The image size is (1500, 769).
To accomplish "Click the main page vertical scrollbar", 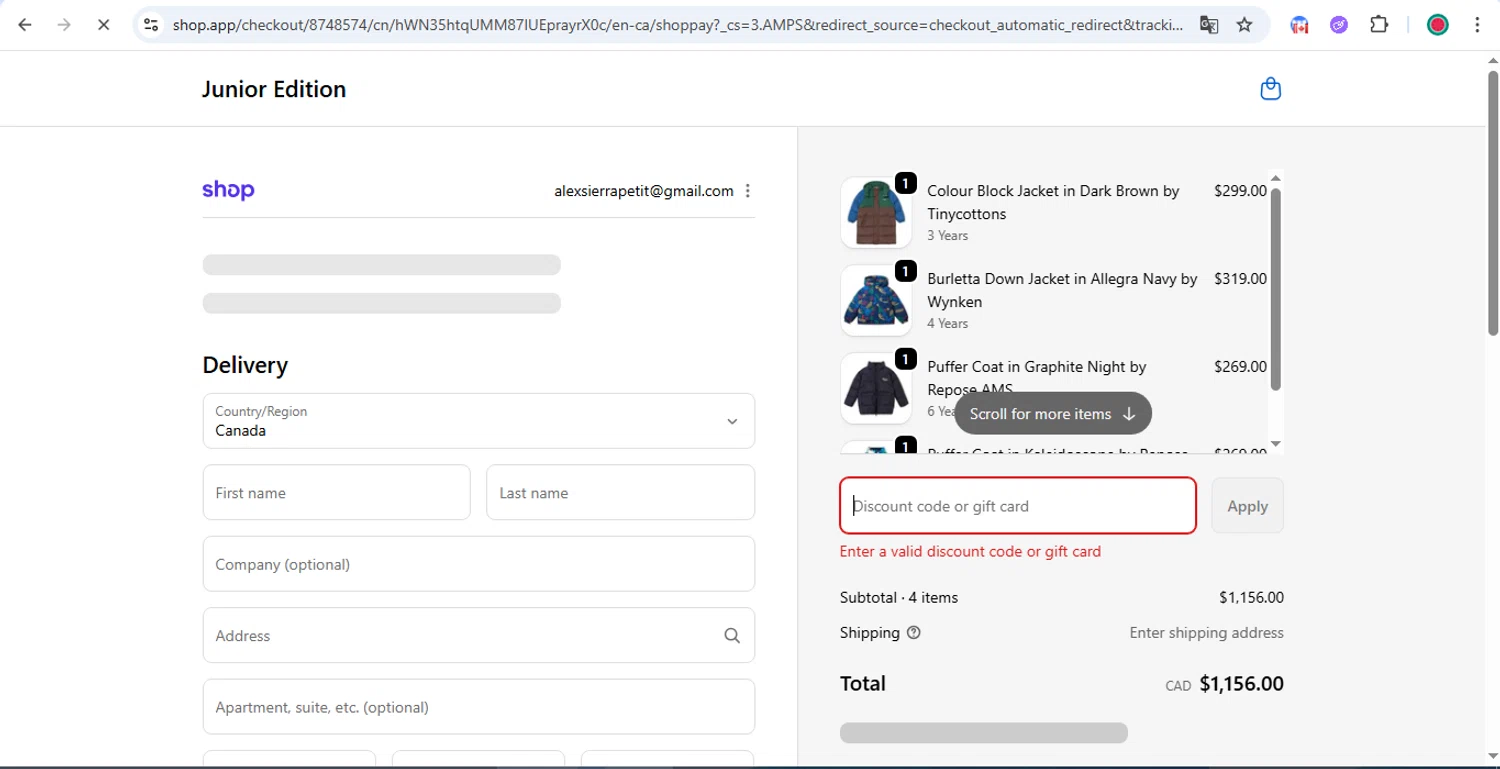I will 1493,202.
